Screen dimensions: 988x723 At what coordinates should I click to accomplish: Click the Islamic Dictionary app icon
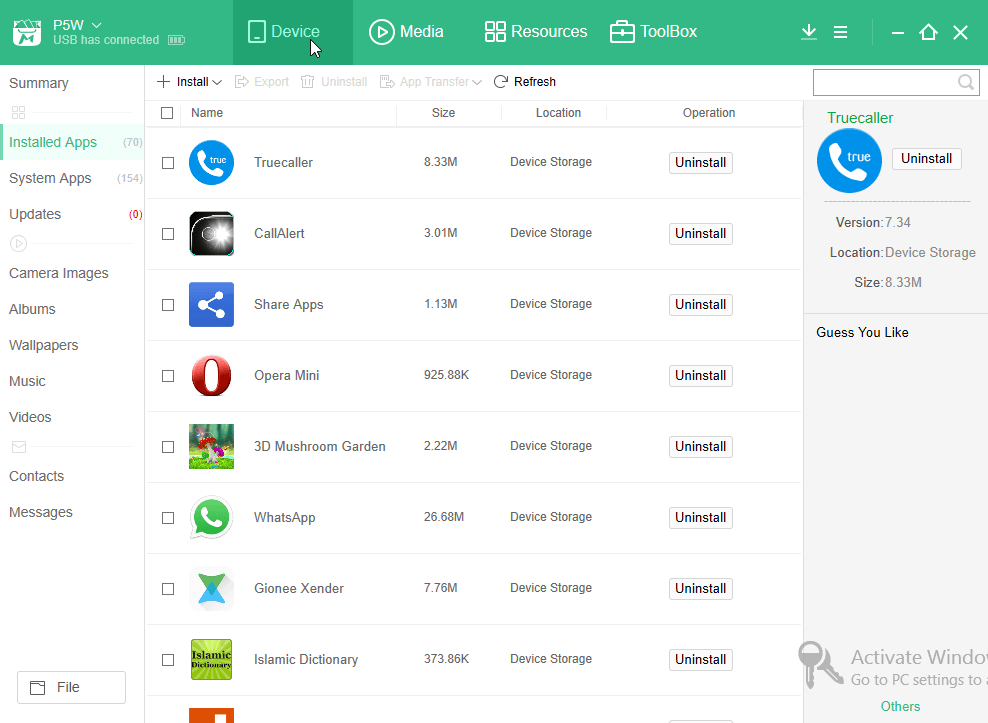coord(211,659)
